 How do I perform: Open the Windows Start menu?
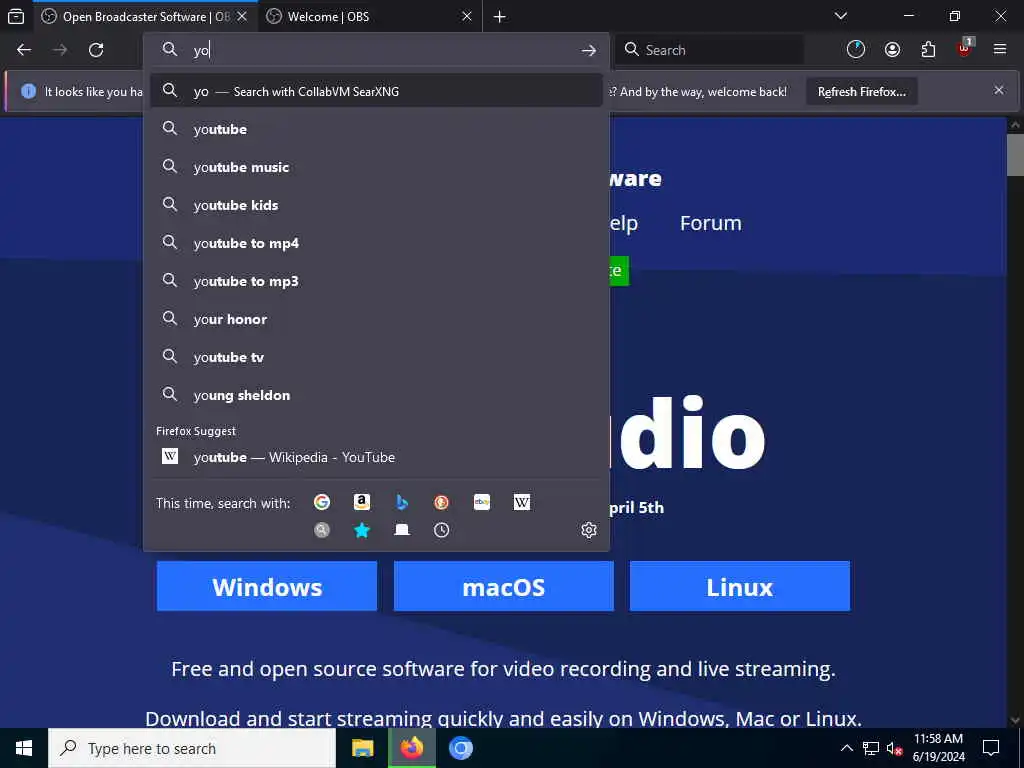pos(24,748)
